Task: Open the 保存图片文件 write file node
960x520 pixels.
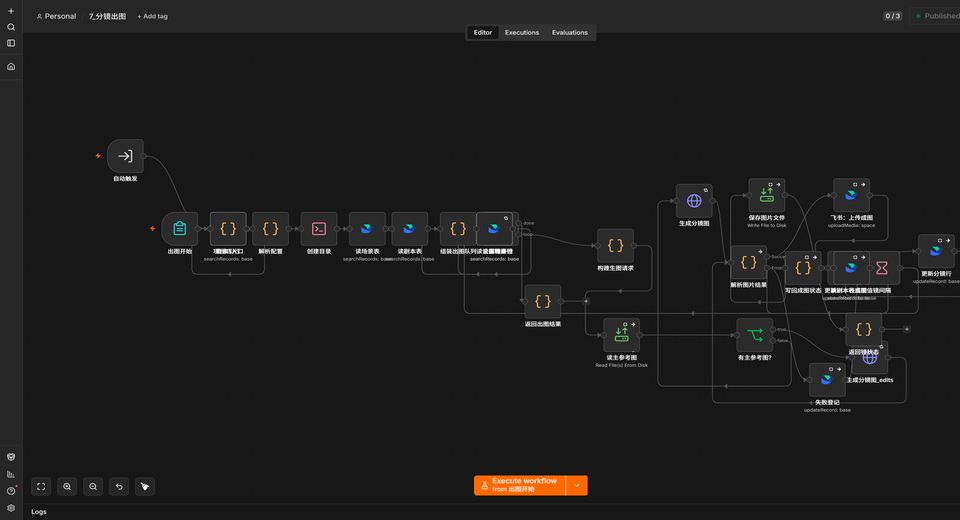Action: click(767, 195)
